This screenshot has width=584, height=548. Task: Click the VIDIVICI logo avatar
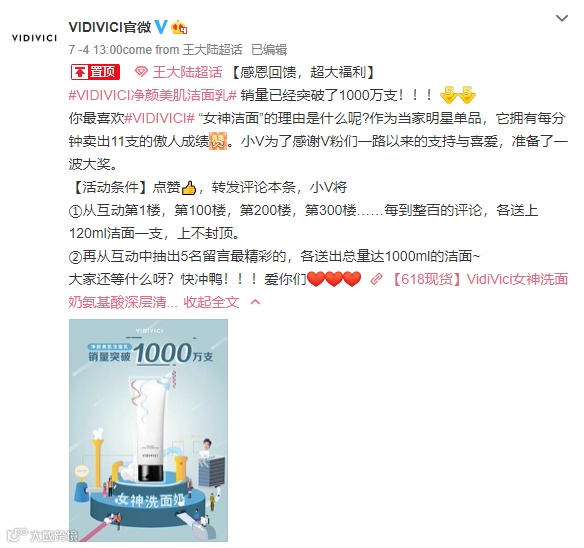(34, 38)
